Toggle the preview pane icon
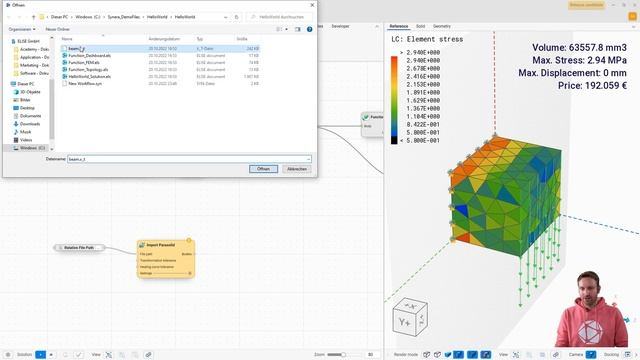Image resolution: width=640 pixels, height=360 pixels. [x=298, y=29]
